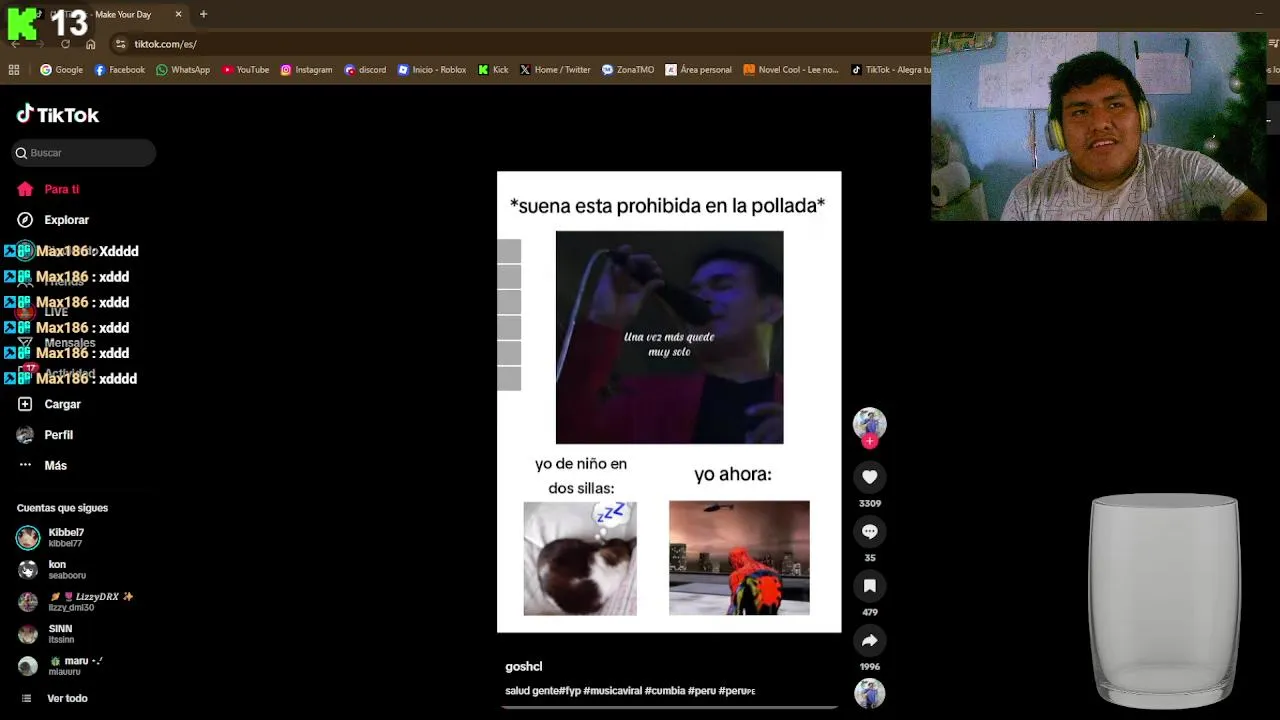Open goshcl username under video
Screen dimensions: 1280x720
524,667
